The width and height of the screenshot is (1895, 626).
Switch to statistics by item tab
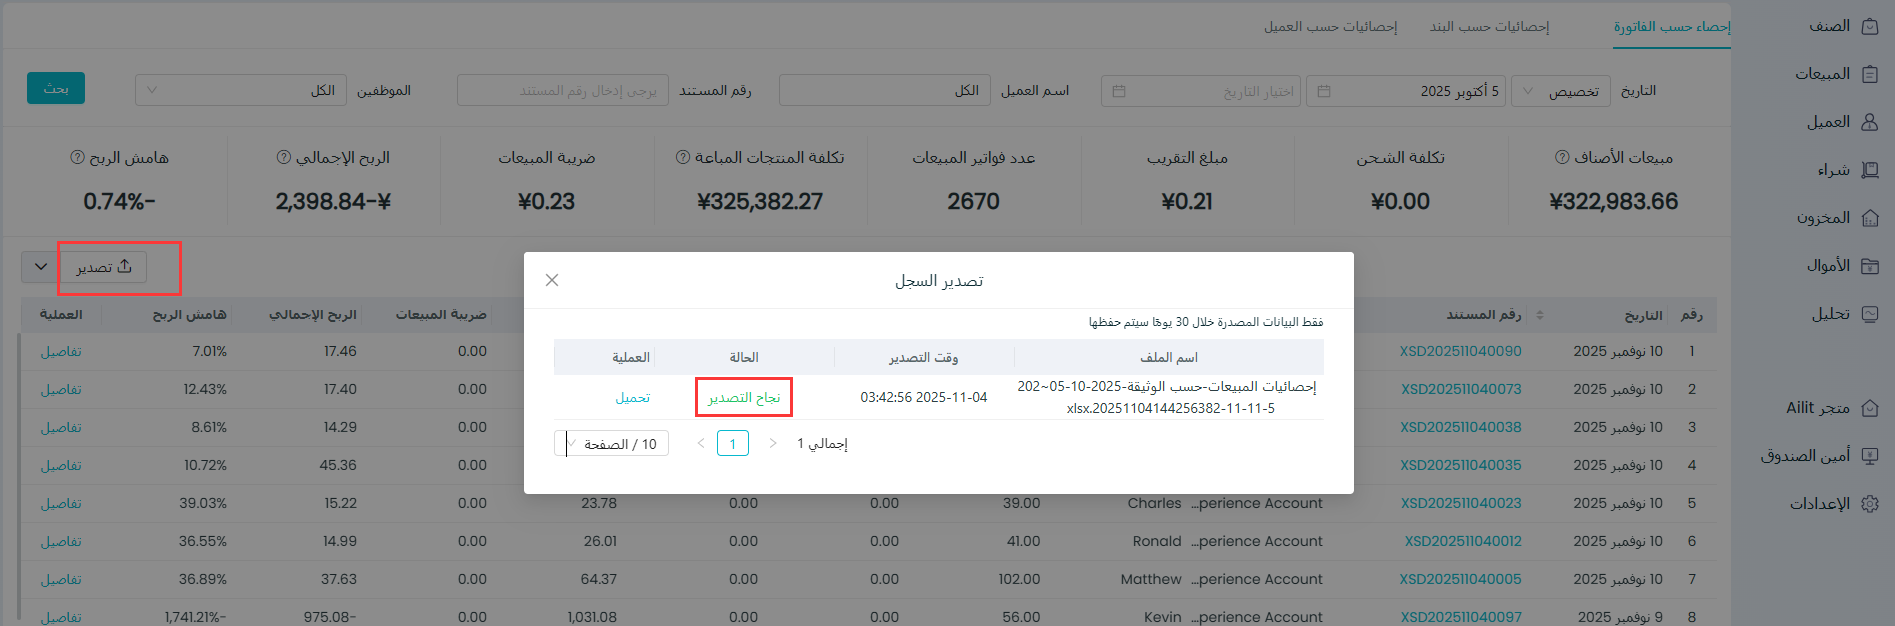tap(1488, 26)
